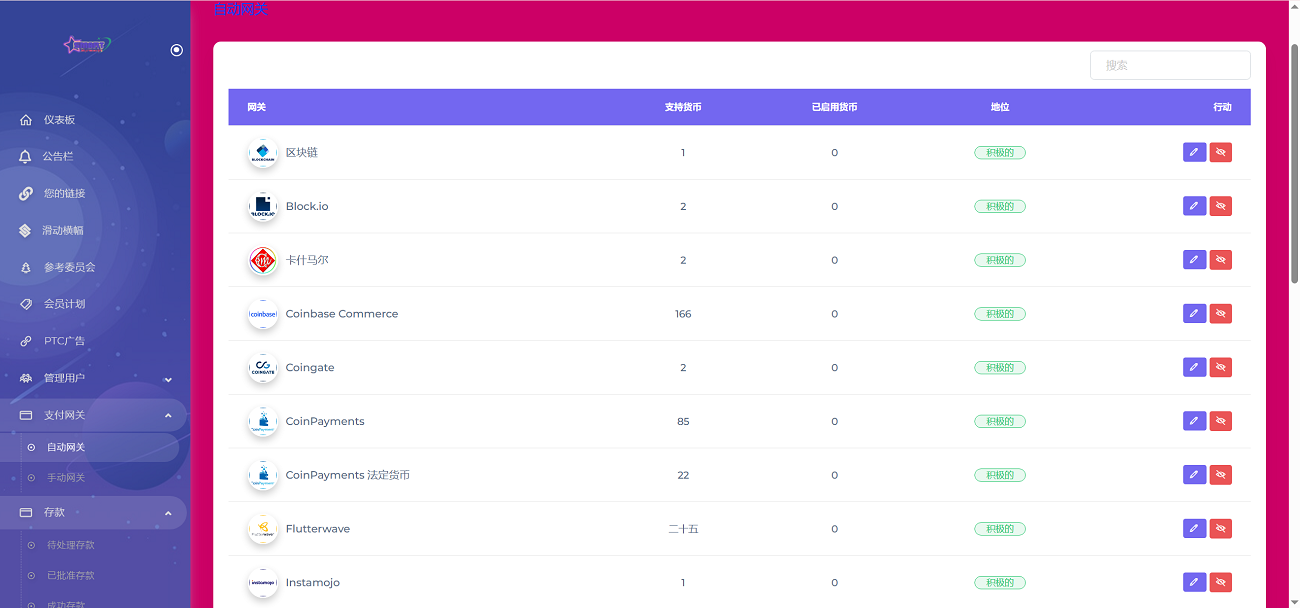Viewport: 1300px width, 608px height.
Task: Disable Instamojo using red eye-slash button
Action: tap(1220, 582)
